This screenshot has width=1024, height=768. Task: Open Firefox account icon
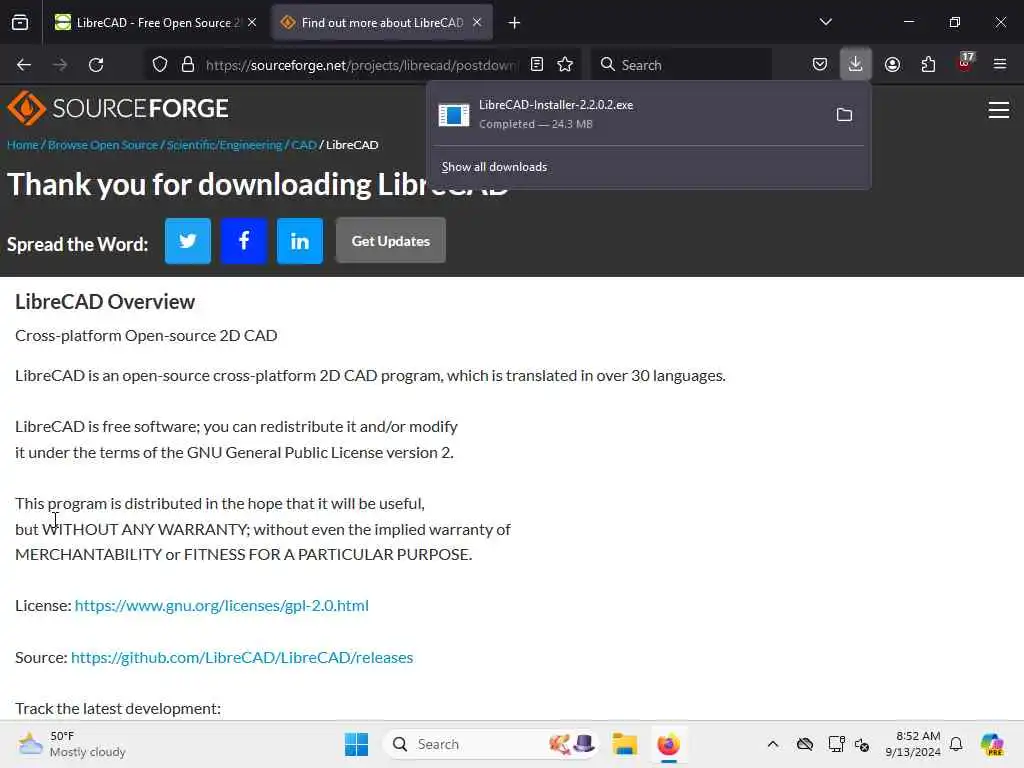[x=892, y=65]
